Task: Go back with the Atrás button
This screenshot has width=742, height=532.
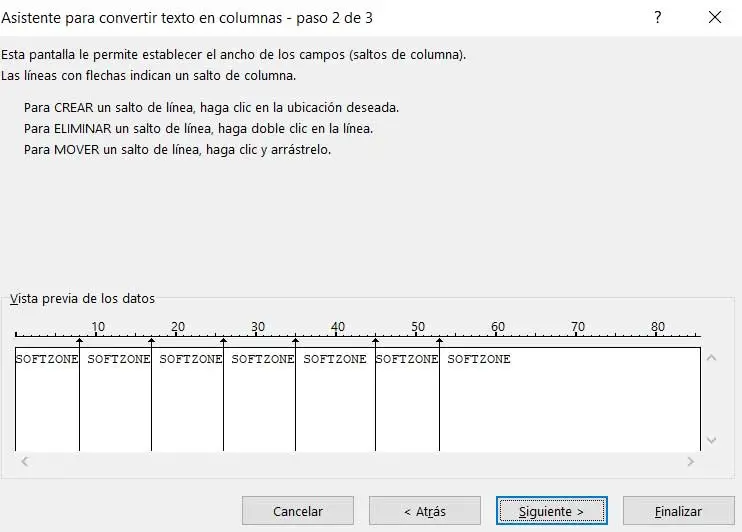Action: [425, 511]
